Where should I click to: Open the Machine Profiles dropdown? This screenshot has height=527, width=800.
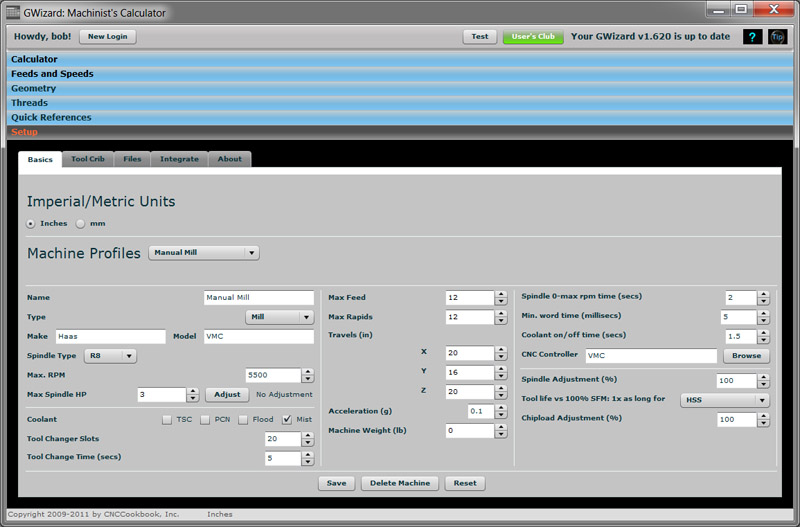click(x=204, y=253)
